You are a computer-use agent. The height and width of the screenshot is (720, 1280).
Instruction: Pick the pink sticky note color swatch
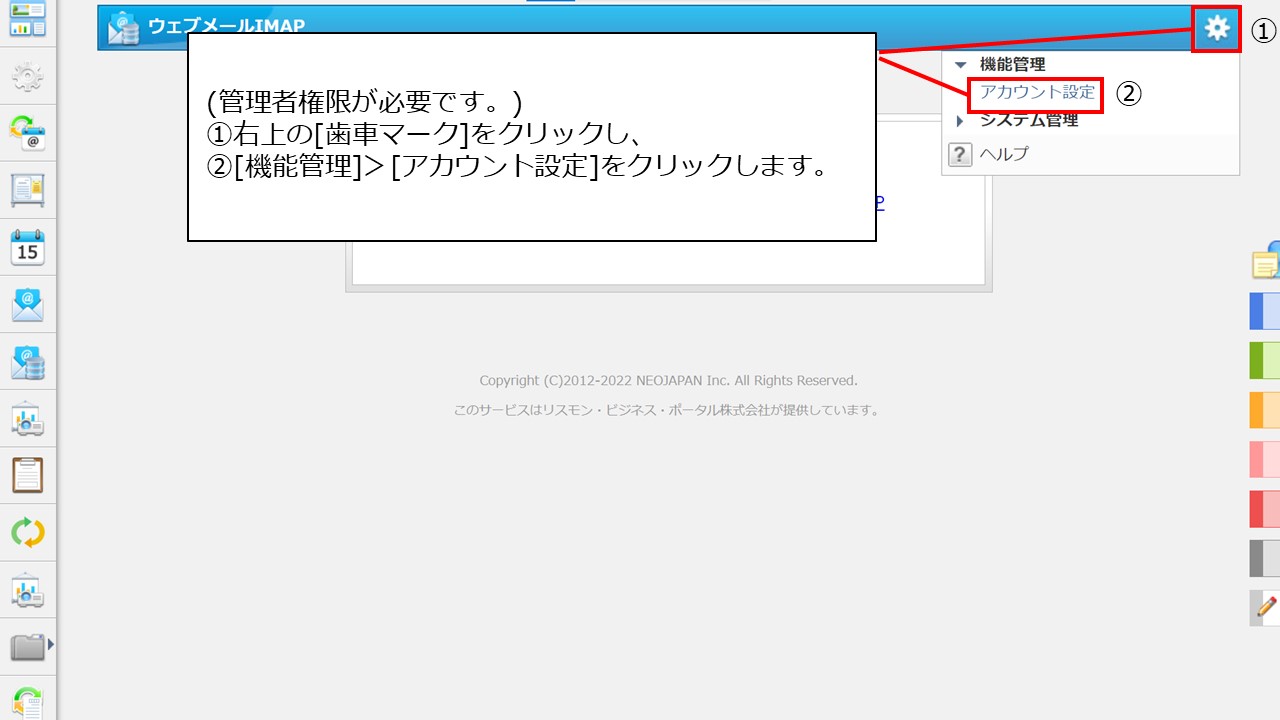coord(1265,459)
